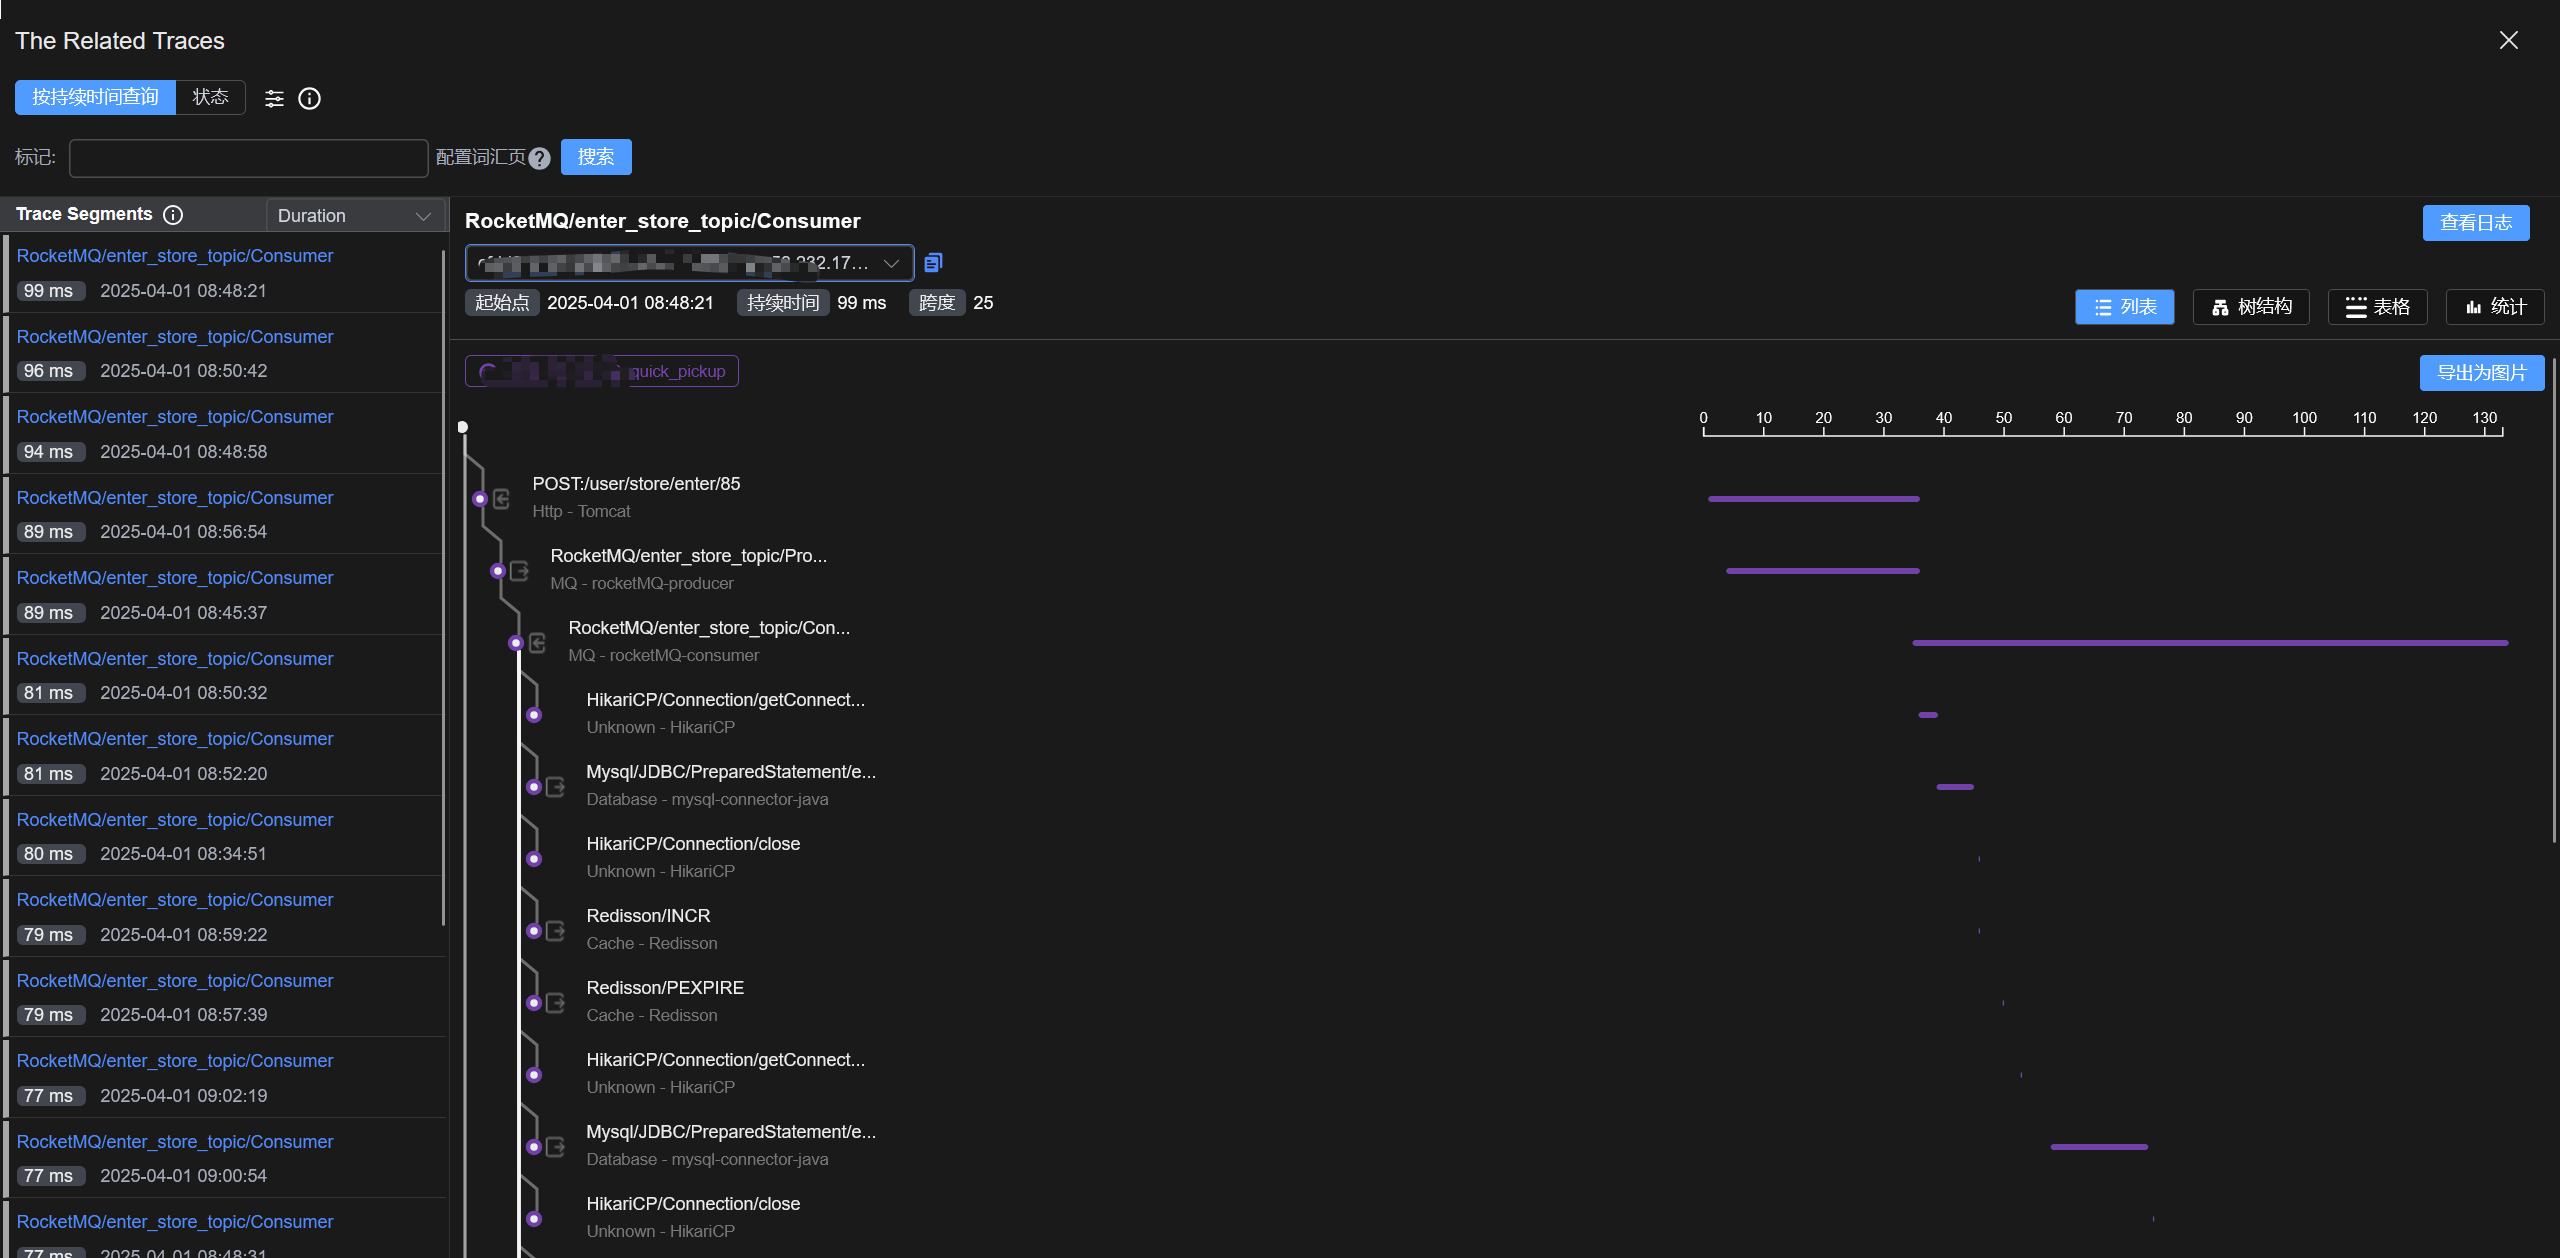Image resolution: width=2560 pixels, height=1258 pixels.
Task: Click the 搜索 search button
Action: [x=596, y=157]
